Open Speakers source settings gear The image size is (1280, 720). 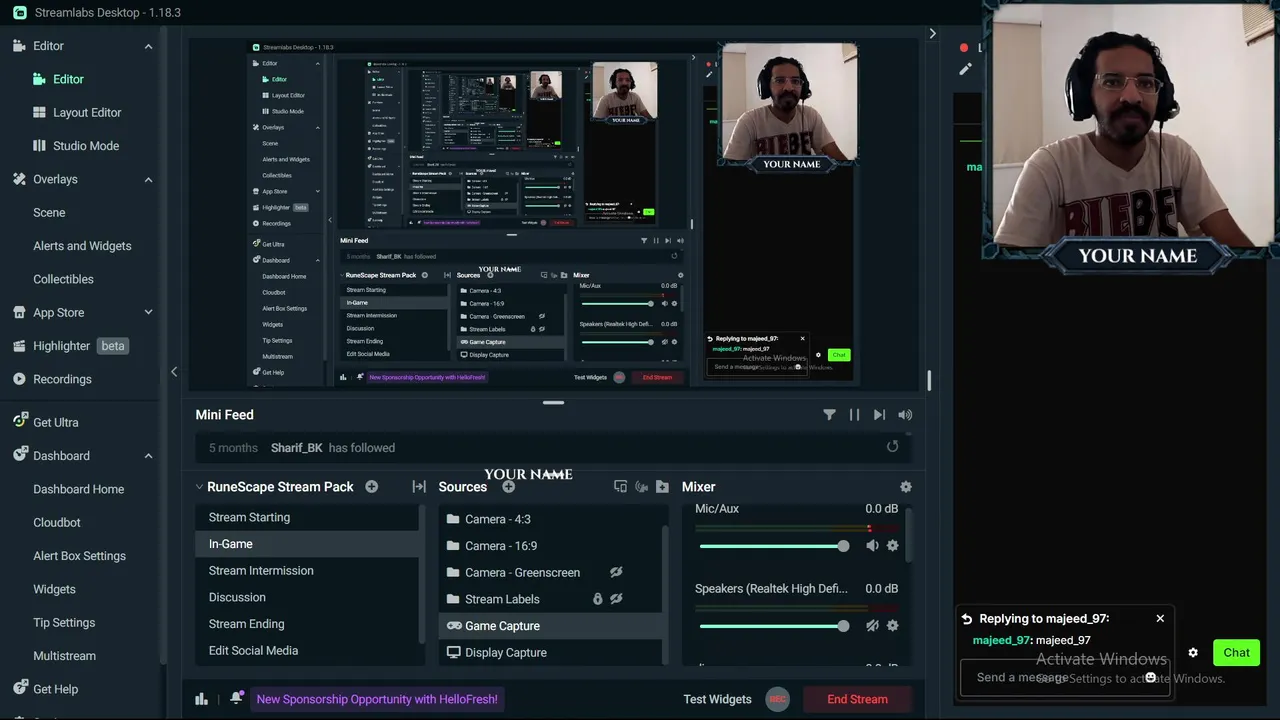[892, 626]
